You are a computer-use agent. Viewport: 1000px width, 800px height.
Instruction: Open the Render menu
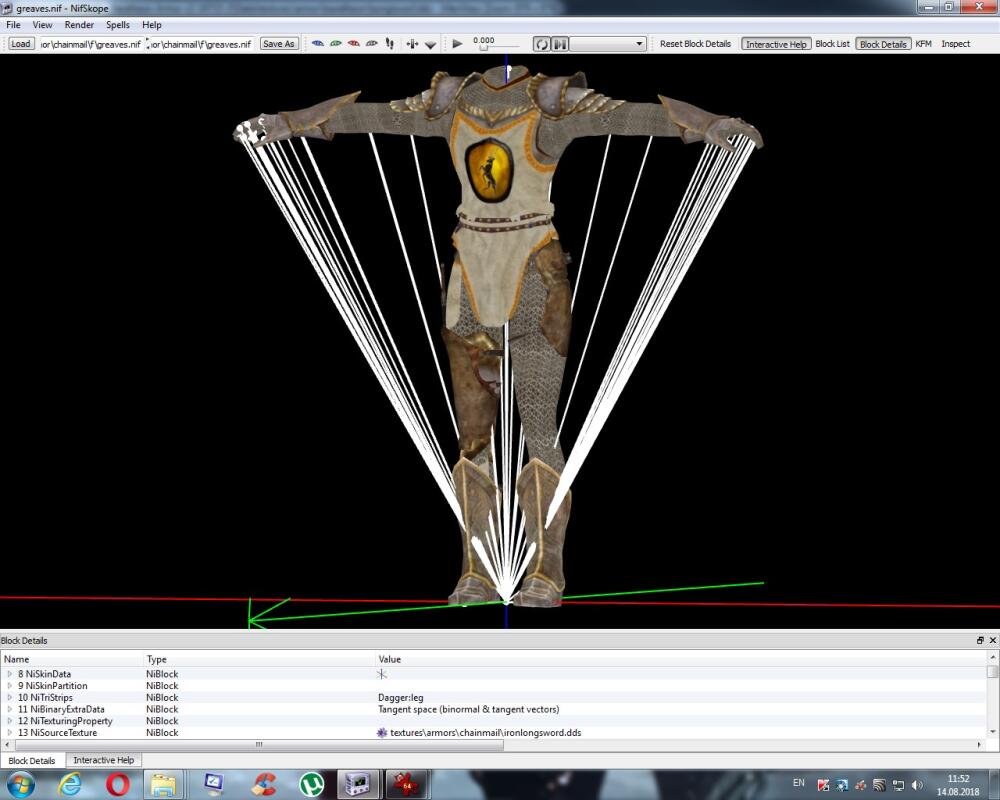[79, 25]
